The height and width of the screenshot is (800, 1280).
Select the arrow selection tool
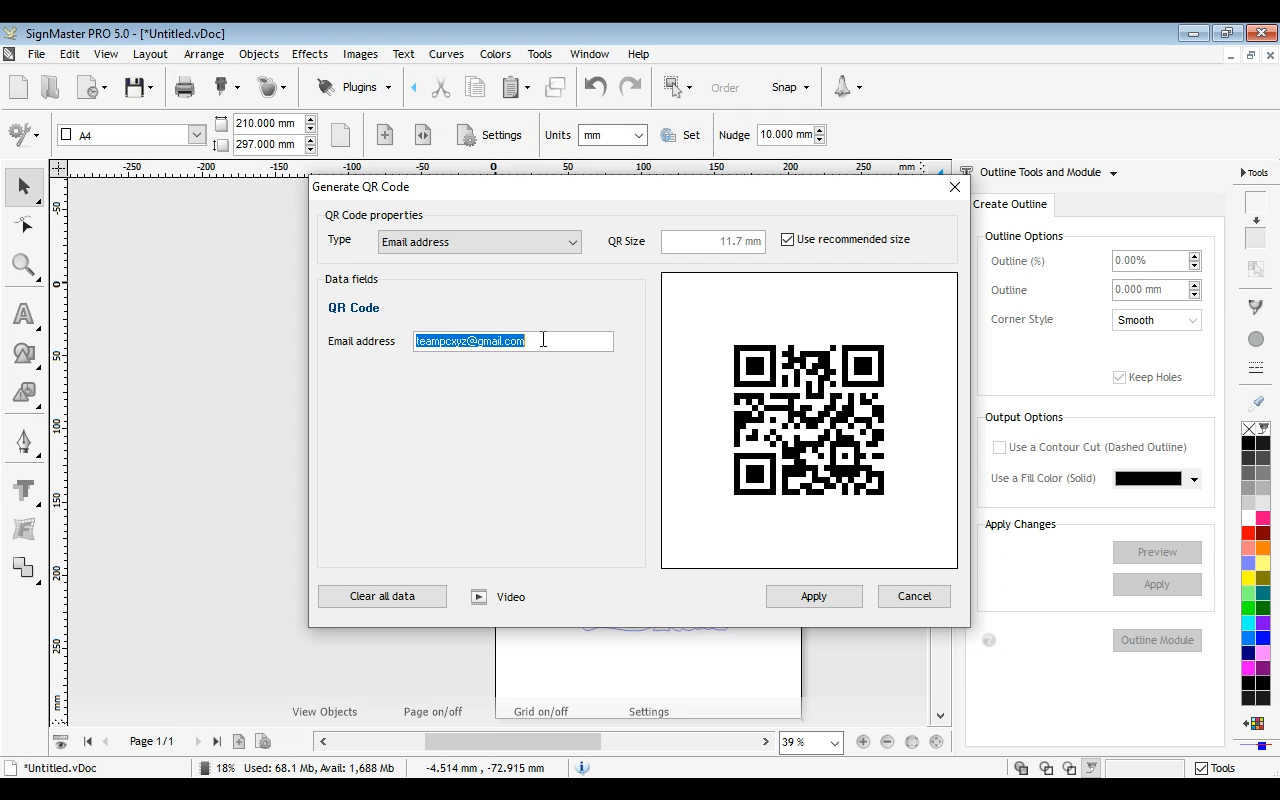[25, 187]
